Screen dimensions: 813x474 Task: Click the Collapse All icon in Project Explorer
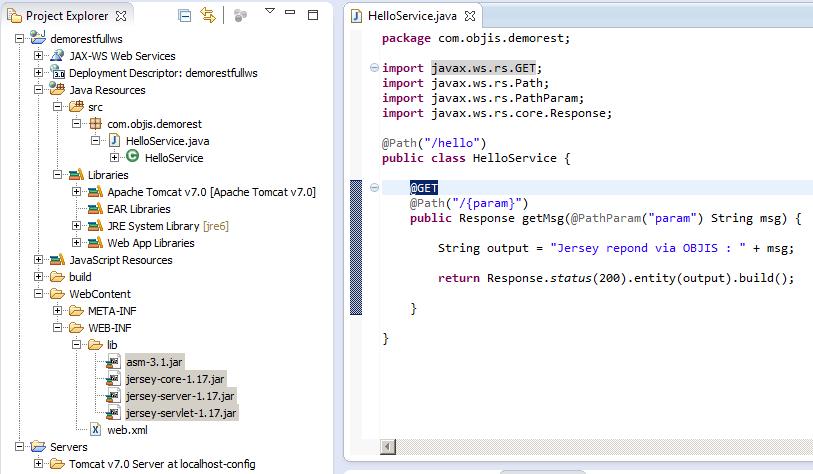[x=185, y=16]
